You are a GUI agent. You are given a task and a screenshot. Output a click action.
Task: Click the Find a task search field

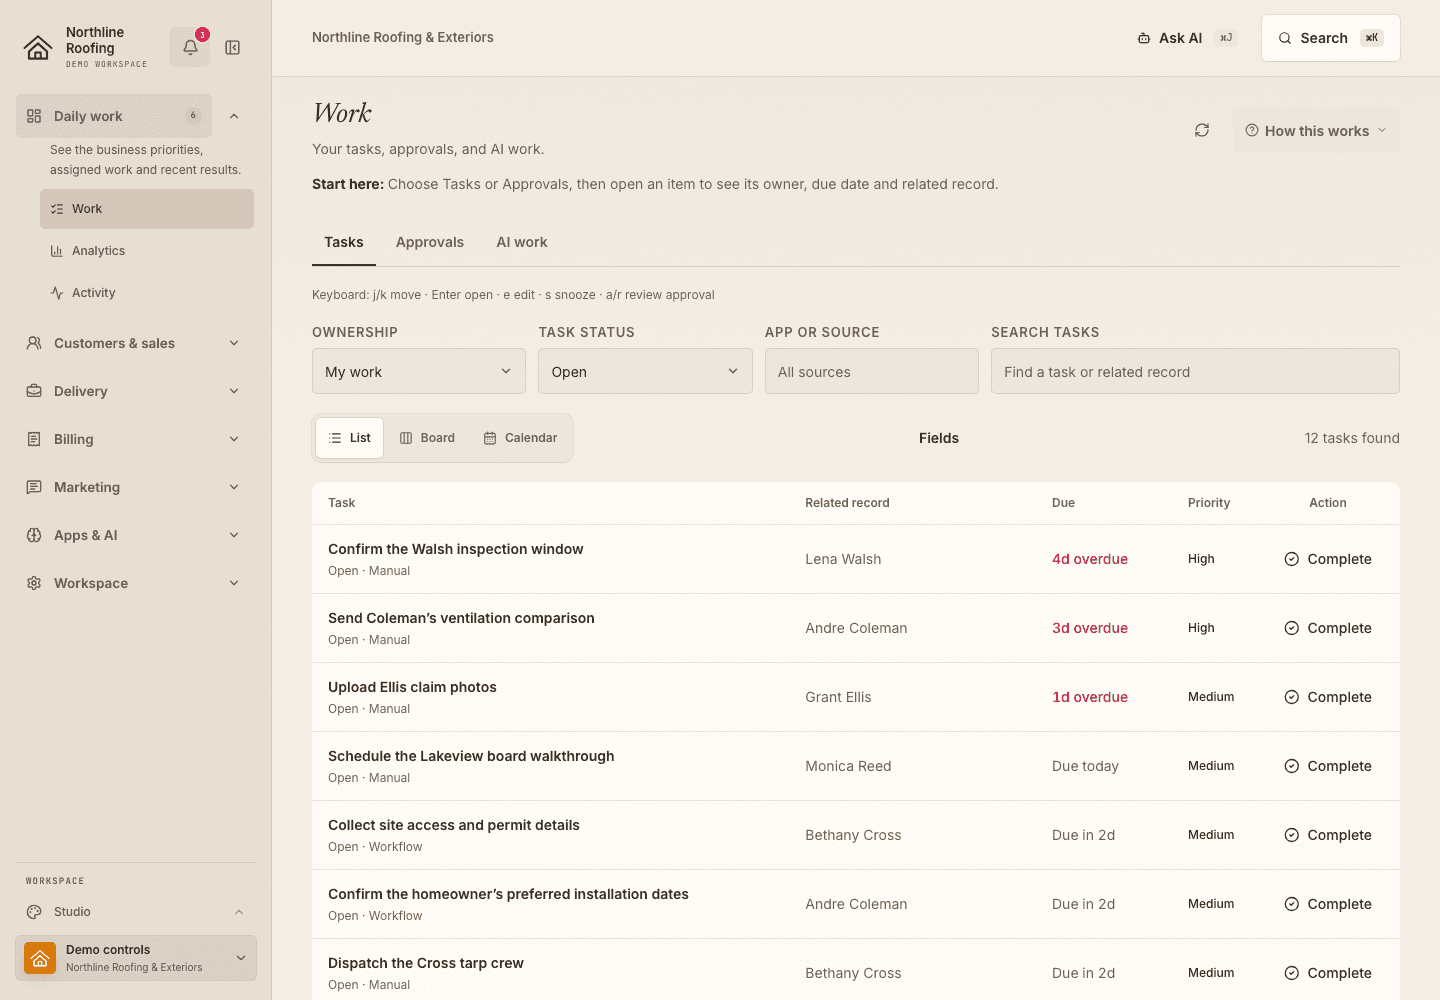pyautogui.click(x=1195, y=371)
